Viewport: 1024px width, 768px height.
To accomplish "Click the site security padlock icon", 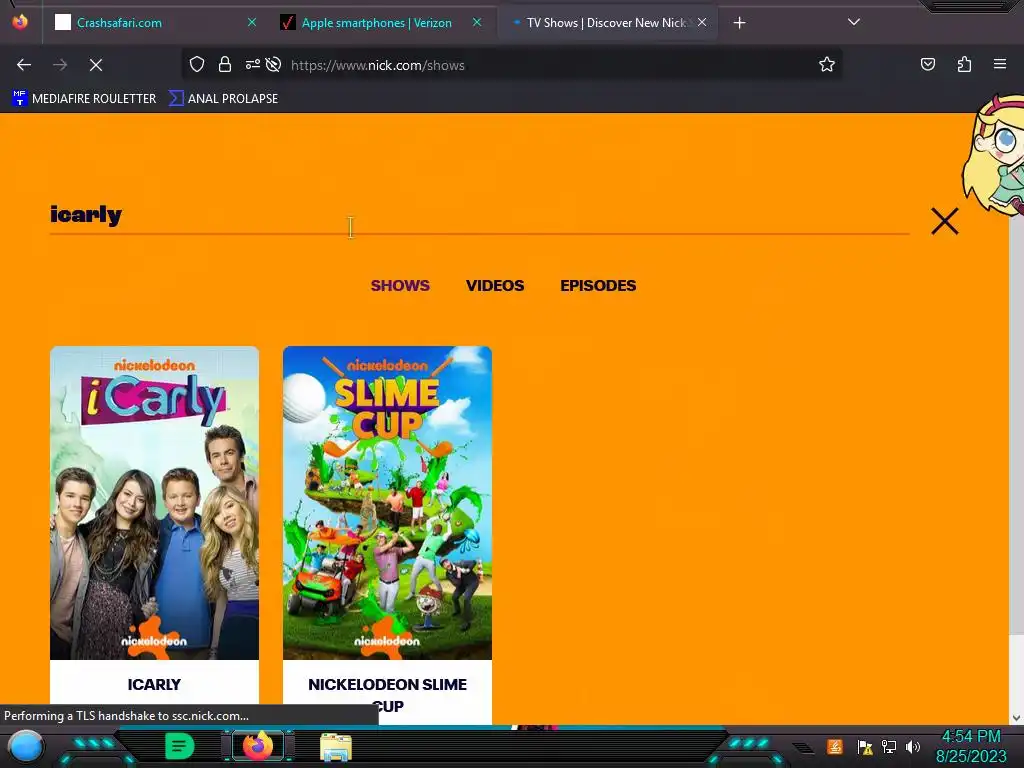I will (x=225, y=64).
